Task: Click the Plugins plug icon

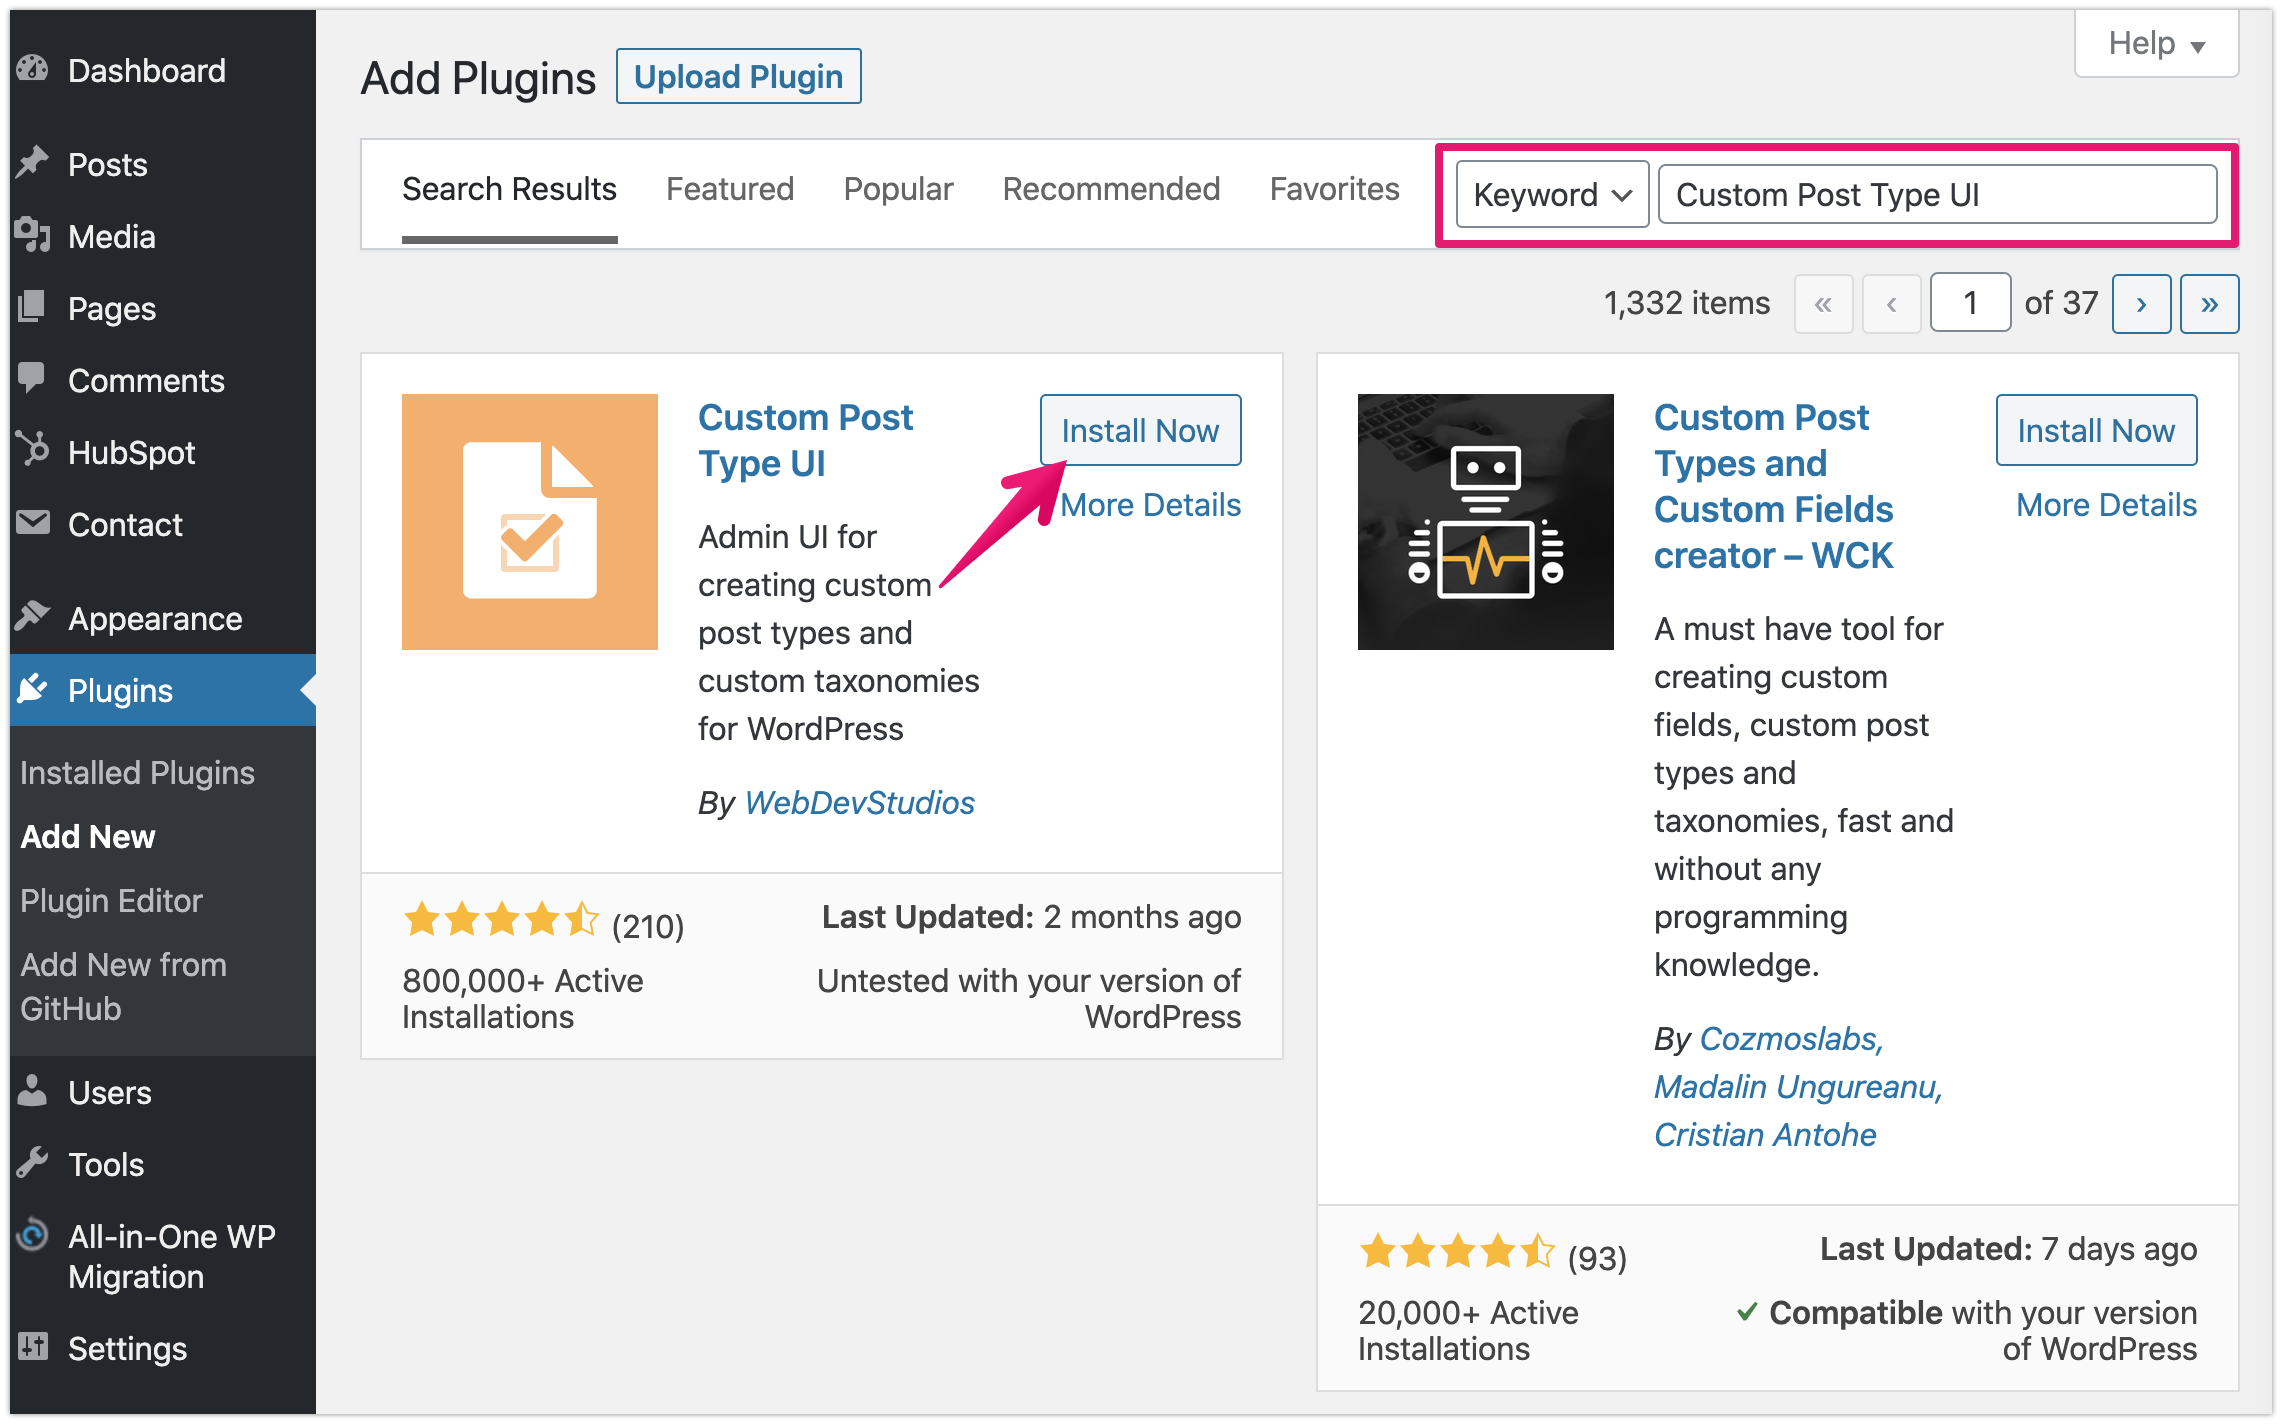Action: tap(33, 689)
